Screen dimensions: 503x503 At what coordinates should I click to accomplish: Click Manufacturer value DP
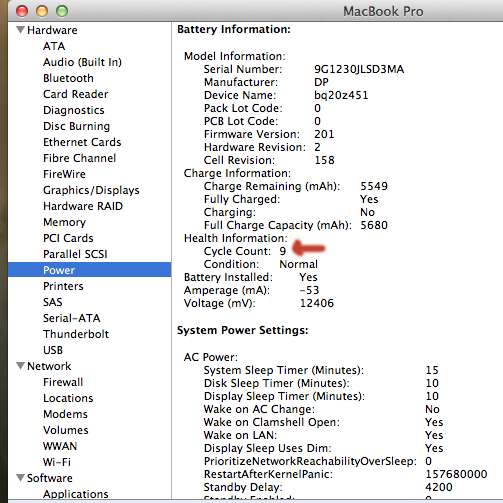(321, 82)
